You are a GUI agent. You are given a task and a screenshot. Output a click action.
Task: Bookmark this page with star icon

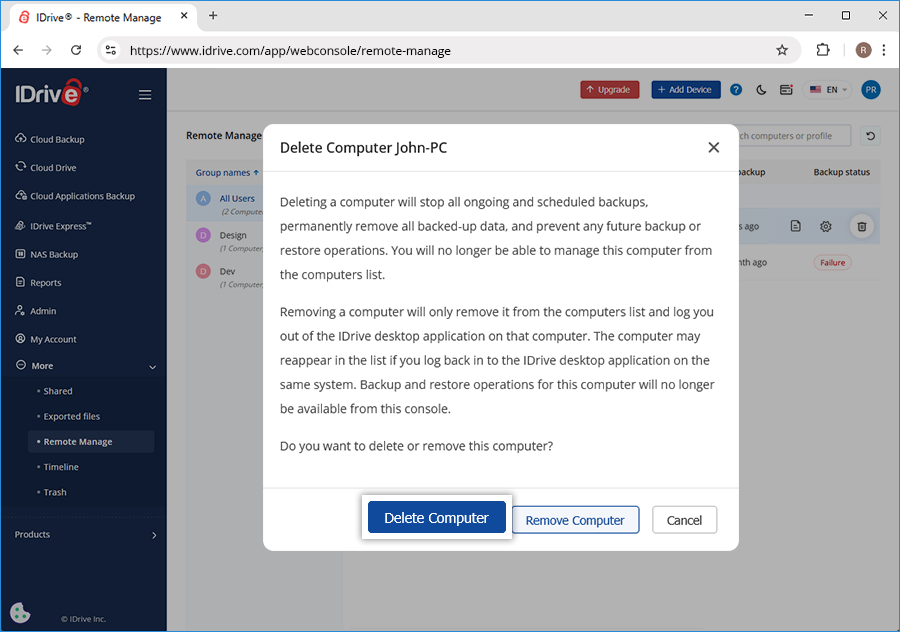click(782, 51)
